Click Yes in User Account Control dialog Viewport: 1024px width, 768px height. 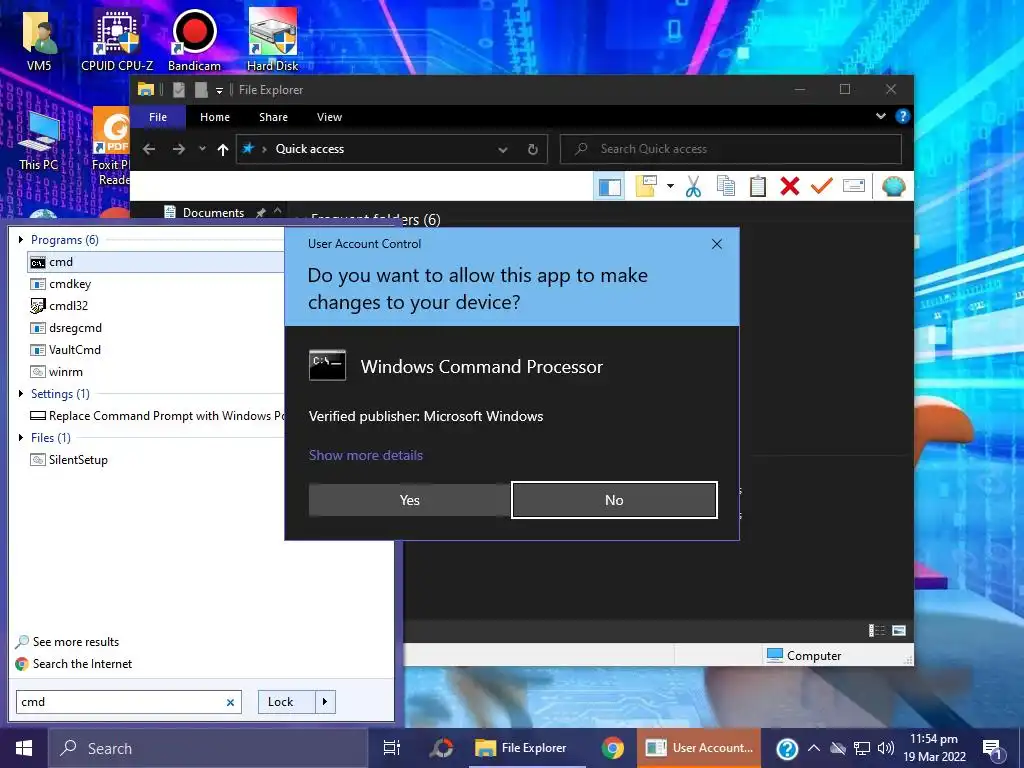point(409,500)
